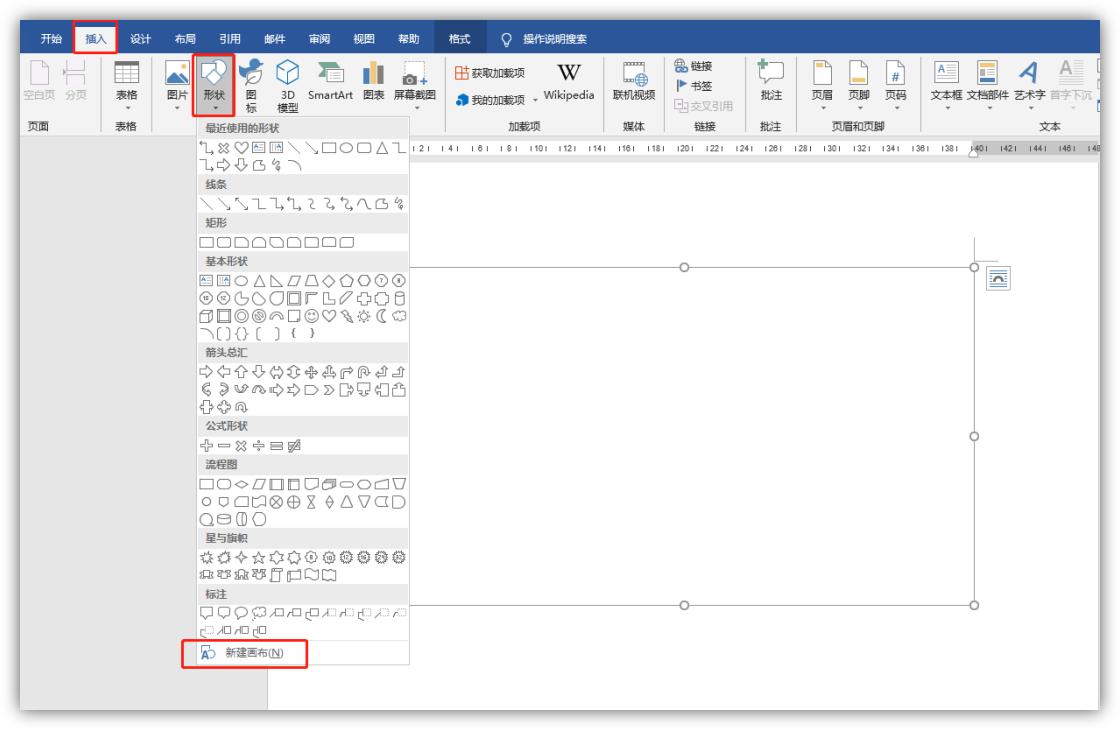Viewport: 1120px width, 730px height.
Task: Click the Wikipedia add-in icon
Action: [x=568, y=79]
